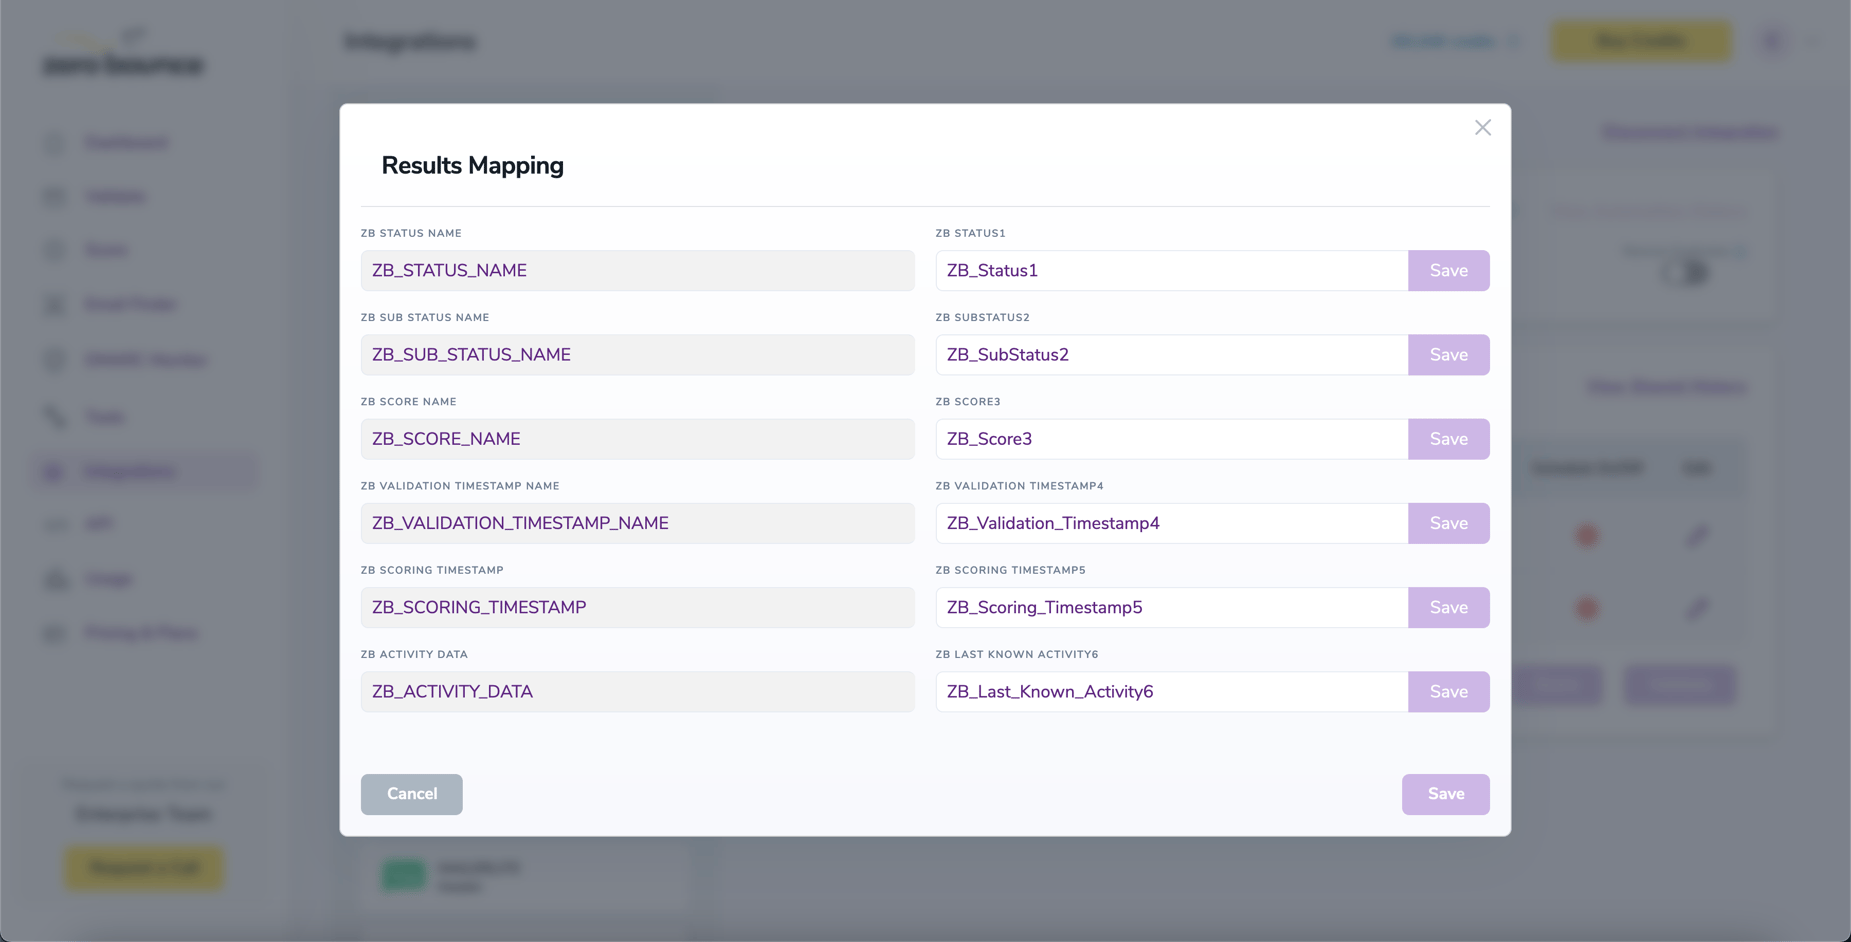
Task: Click the bottom Save button of the dialog
Action: pyautogui.click(x=1445, y=794)
